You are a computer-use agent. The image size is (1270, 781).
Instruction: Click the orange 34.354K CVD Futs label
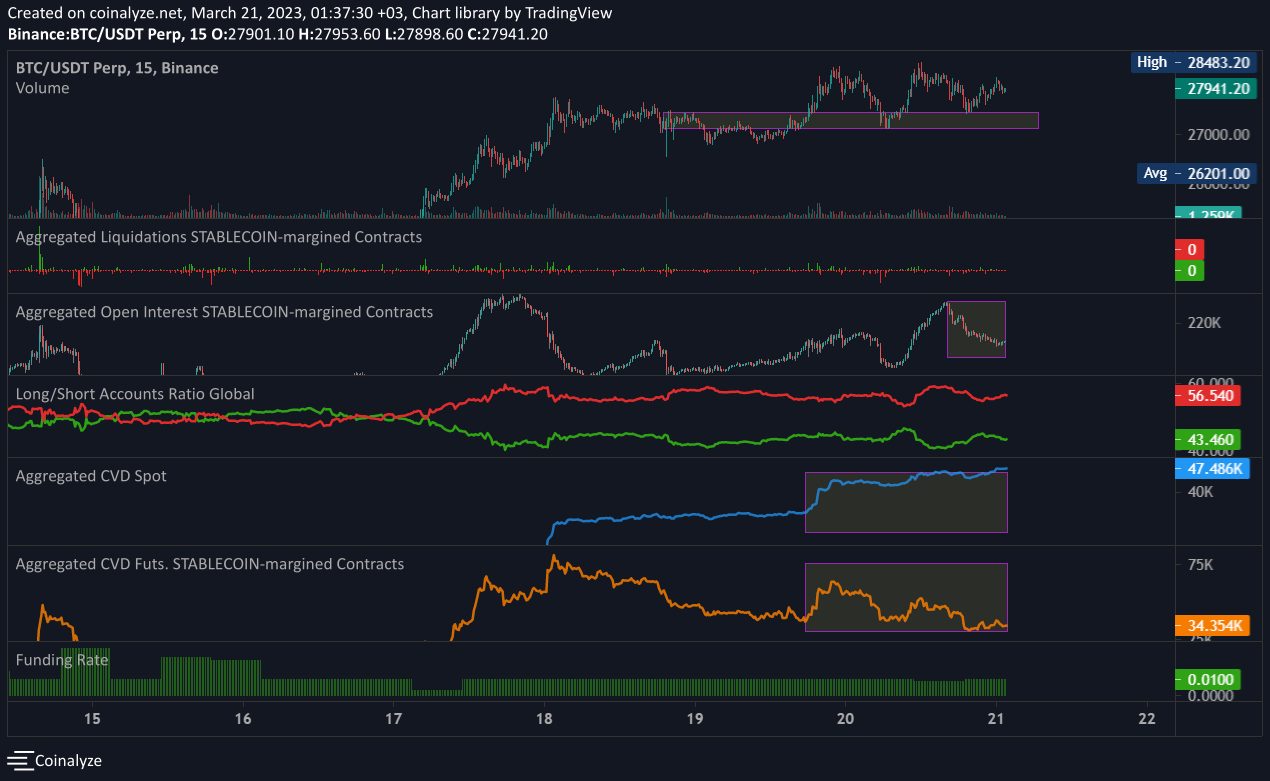1211,626
